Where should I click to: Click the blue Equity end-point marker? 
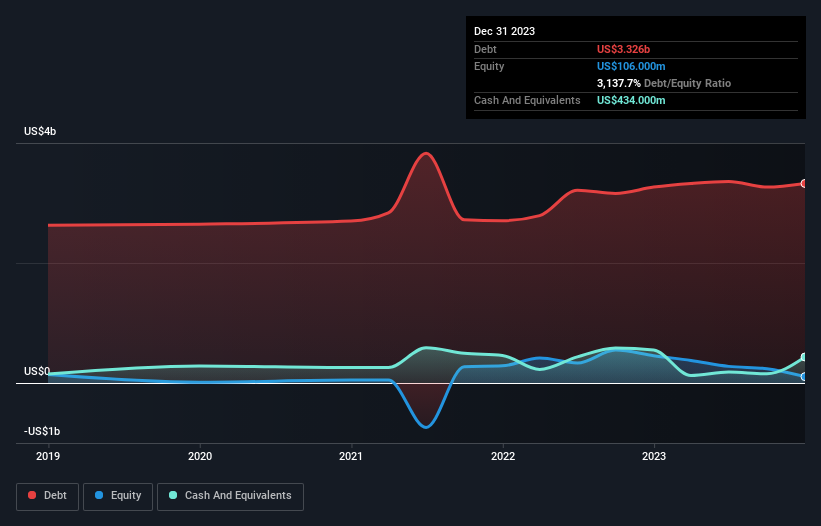click(x=804, y=376)
